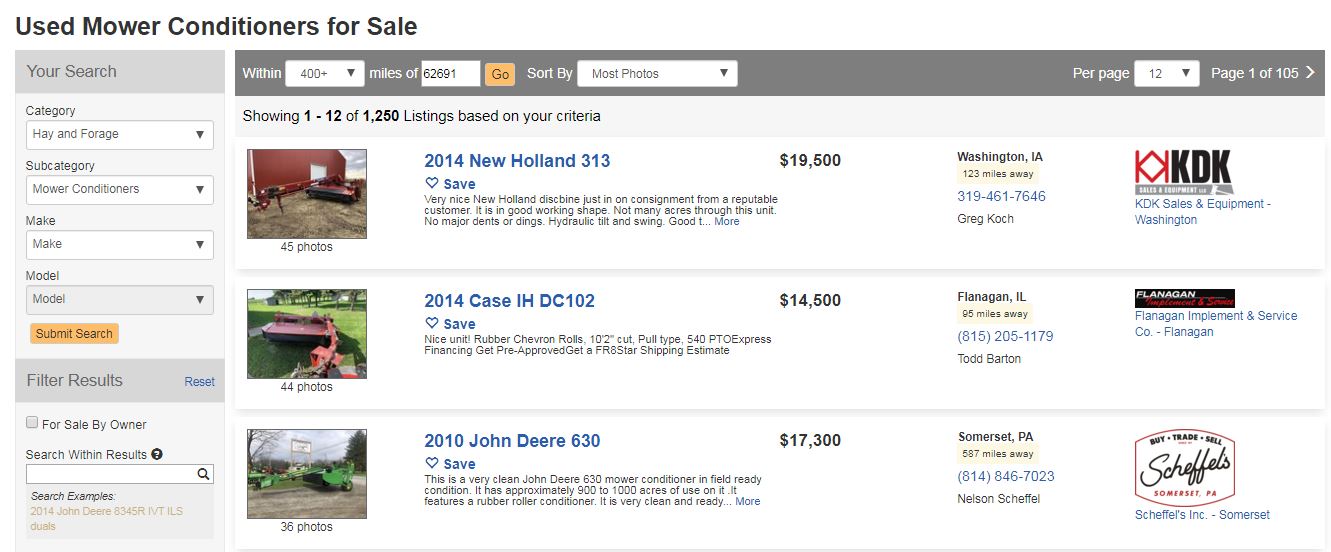Viewport: 1331px width, 552px height.
Task: Go to next page using the arrow
Action: tap(1311, 72)
